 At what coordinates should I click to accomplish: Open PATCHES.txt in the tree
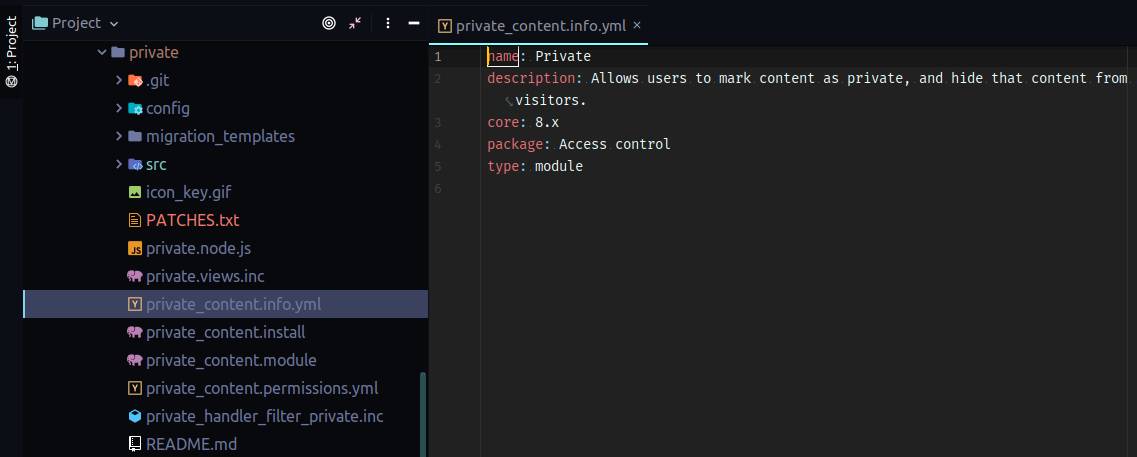pos(192,220)
